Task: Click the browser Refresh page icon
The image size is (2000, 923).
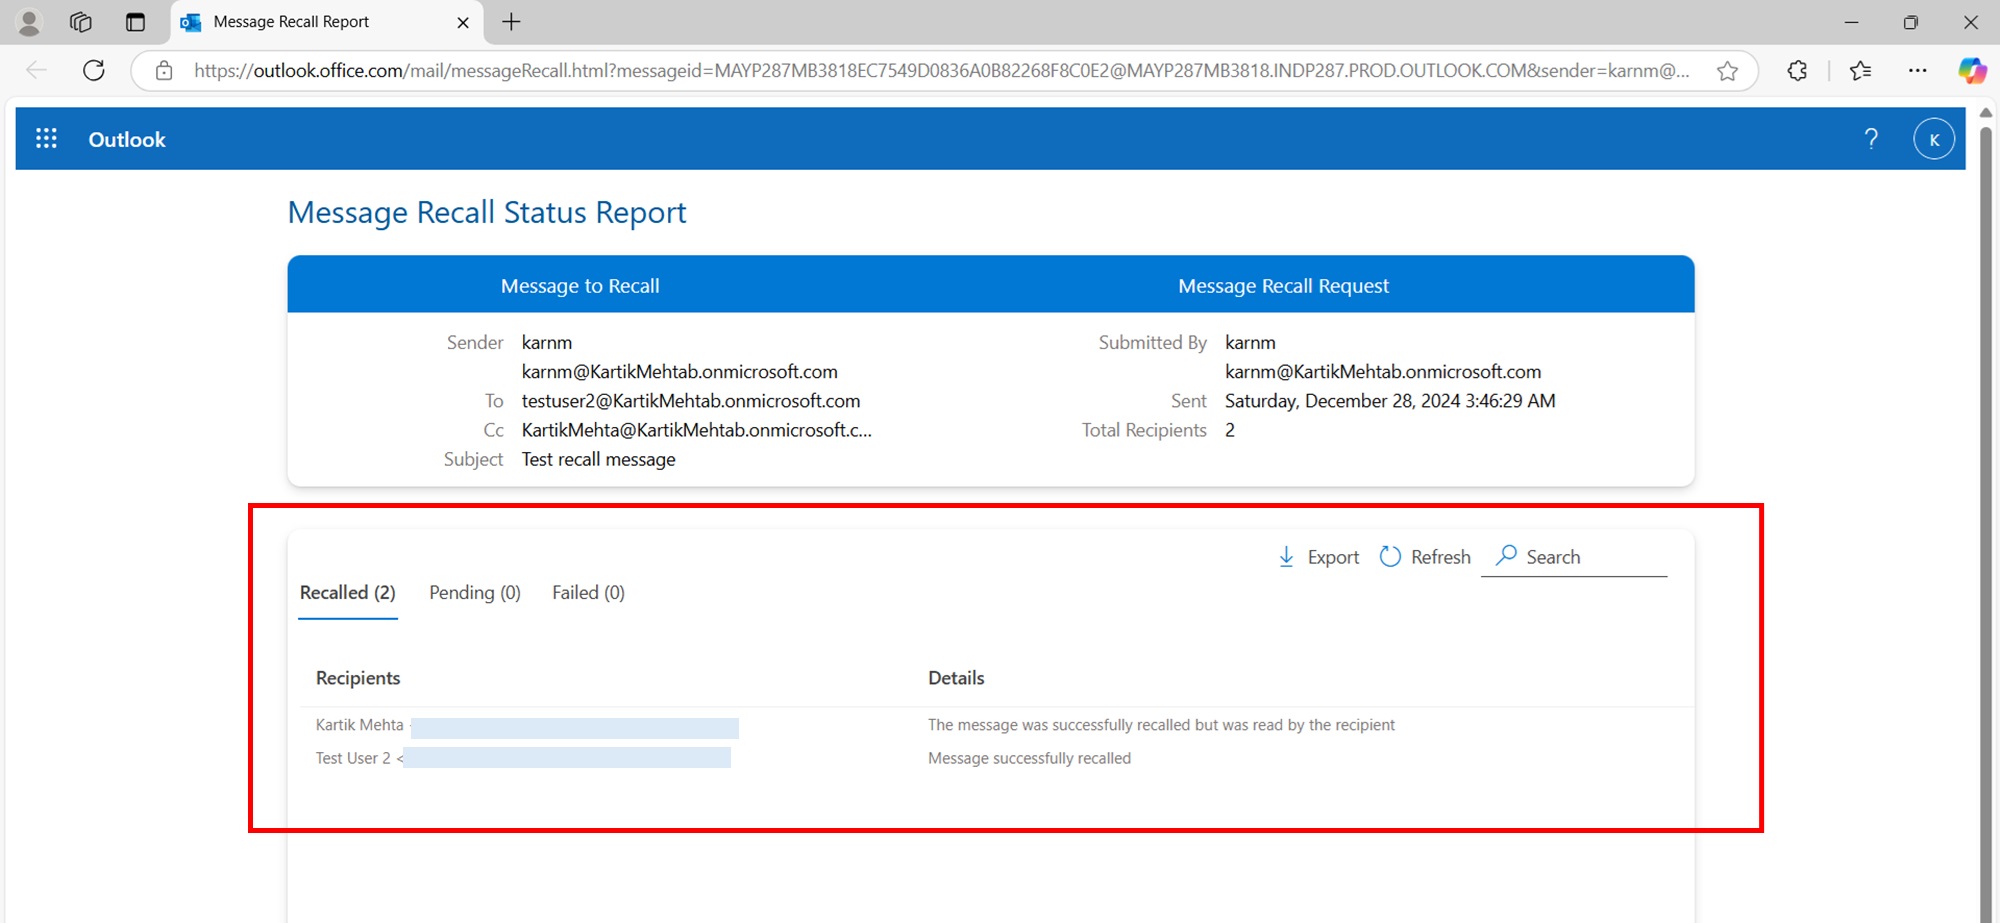Action: click(x=94, y=71)
